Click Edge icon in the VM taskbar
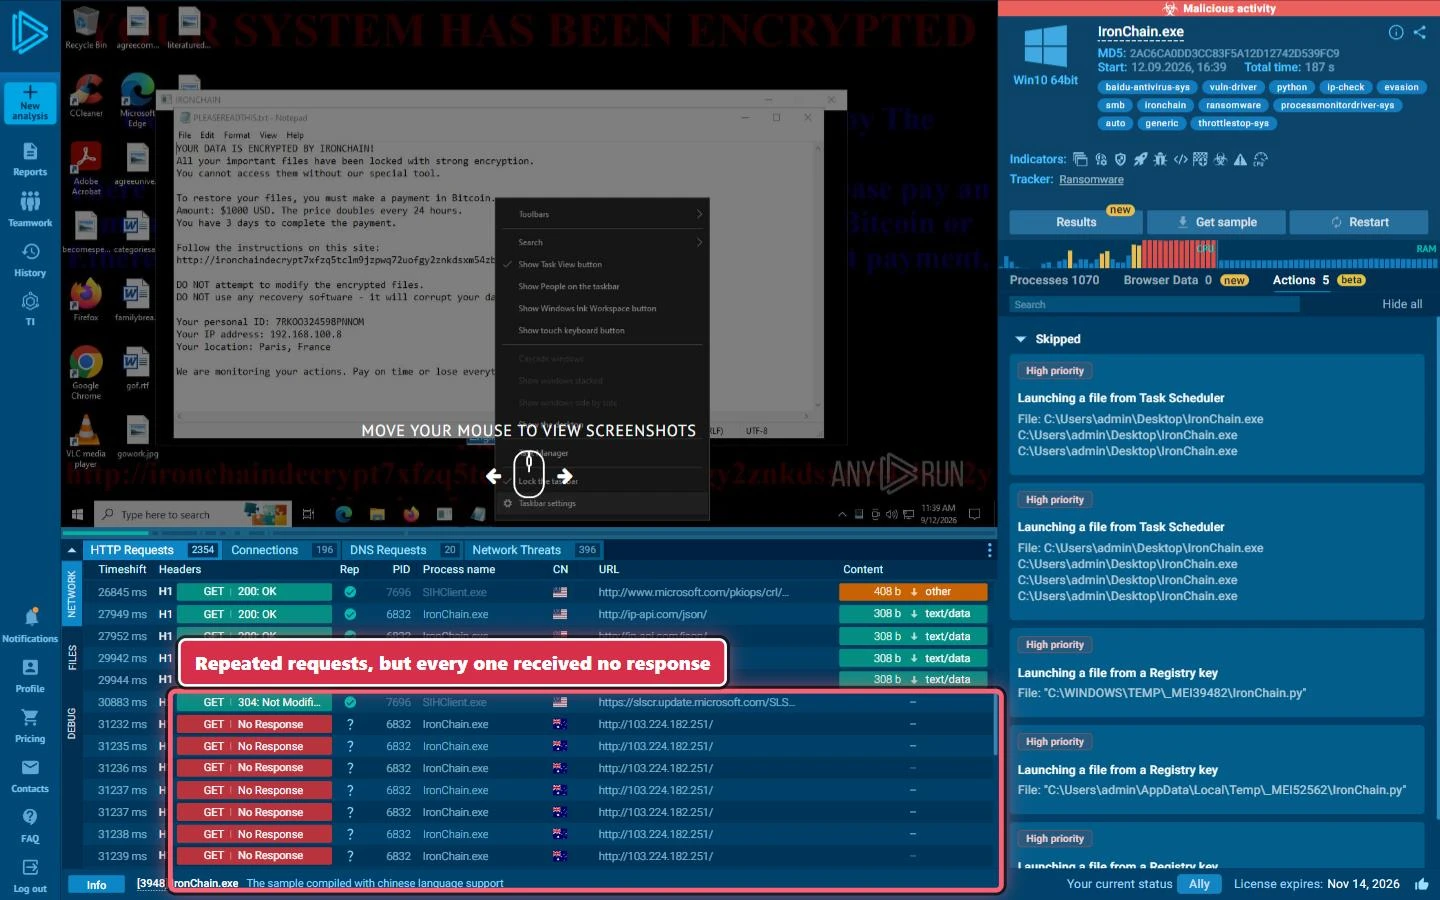 [344, 514]
